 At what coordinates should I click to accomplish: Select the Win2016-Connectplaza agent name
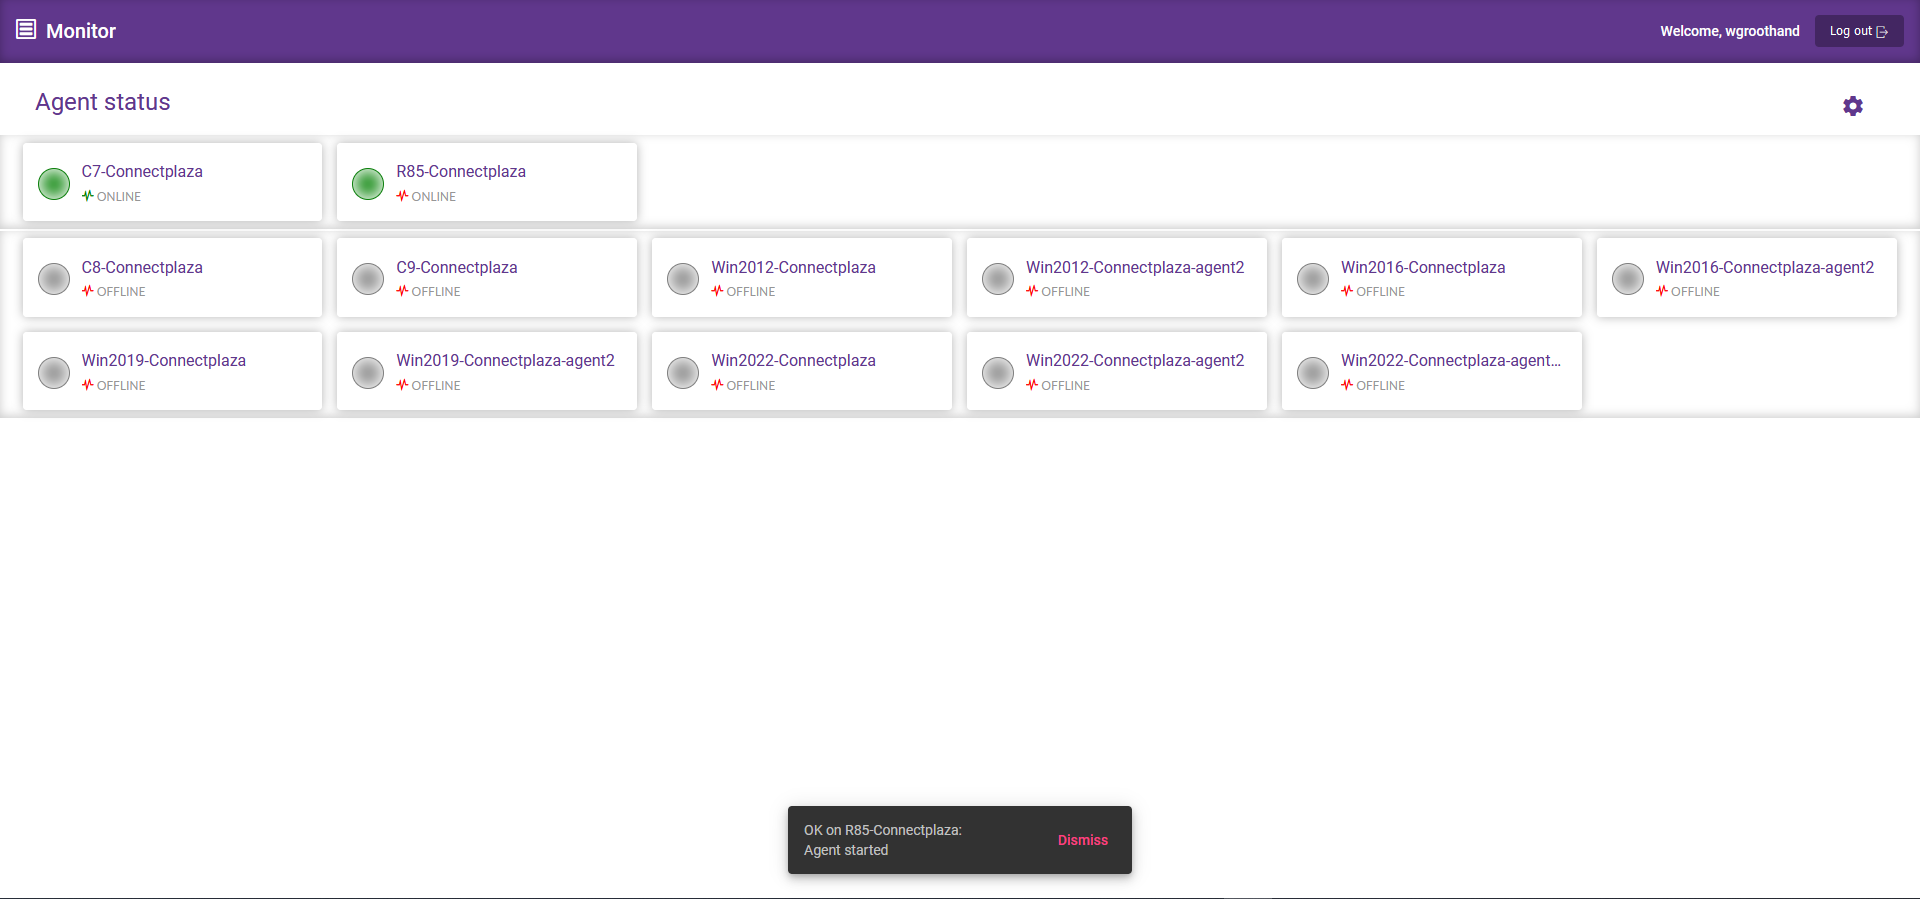coord(1423,267)
